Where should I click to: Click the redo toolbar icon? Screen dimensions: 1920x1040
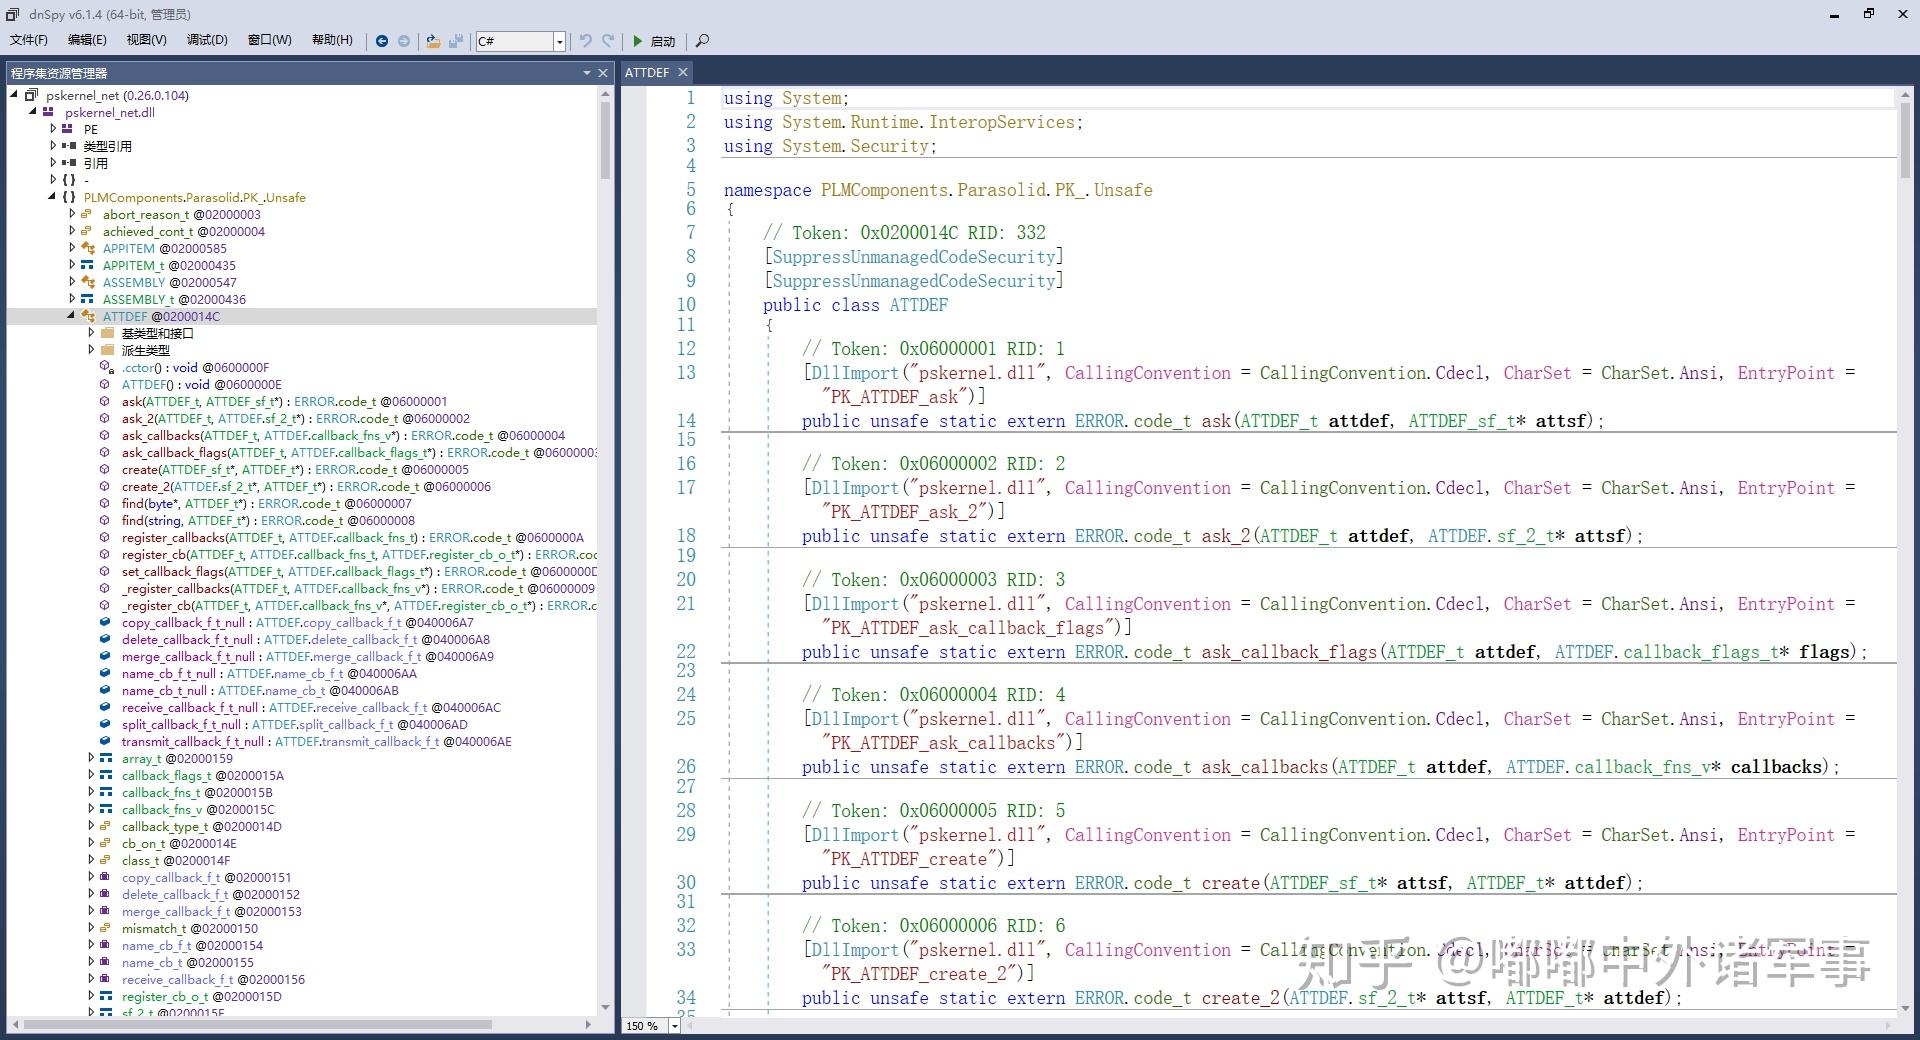click(x=608, y=41)
